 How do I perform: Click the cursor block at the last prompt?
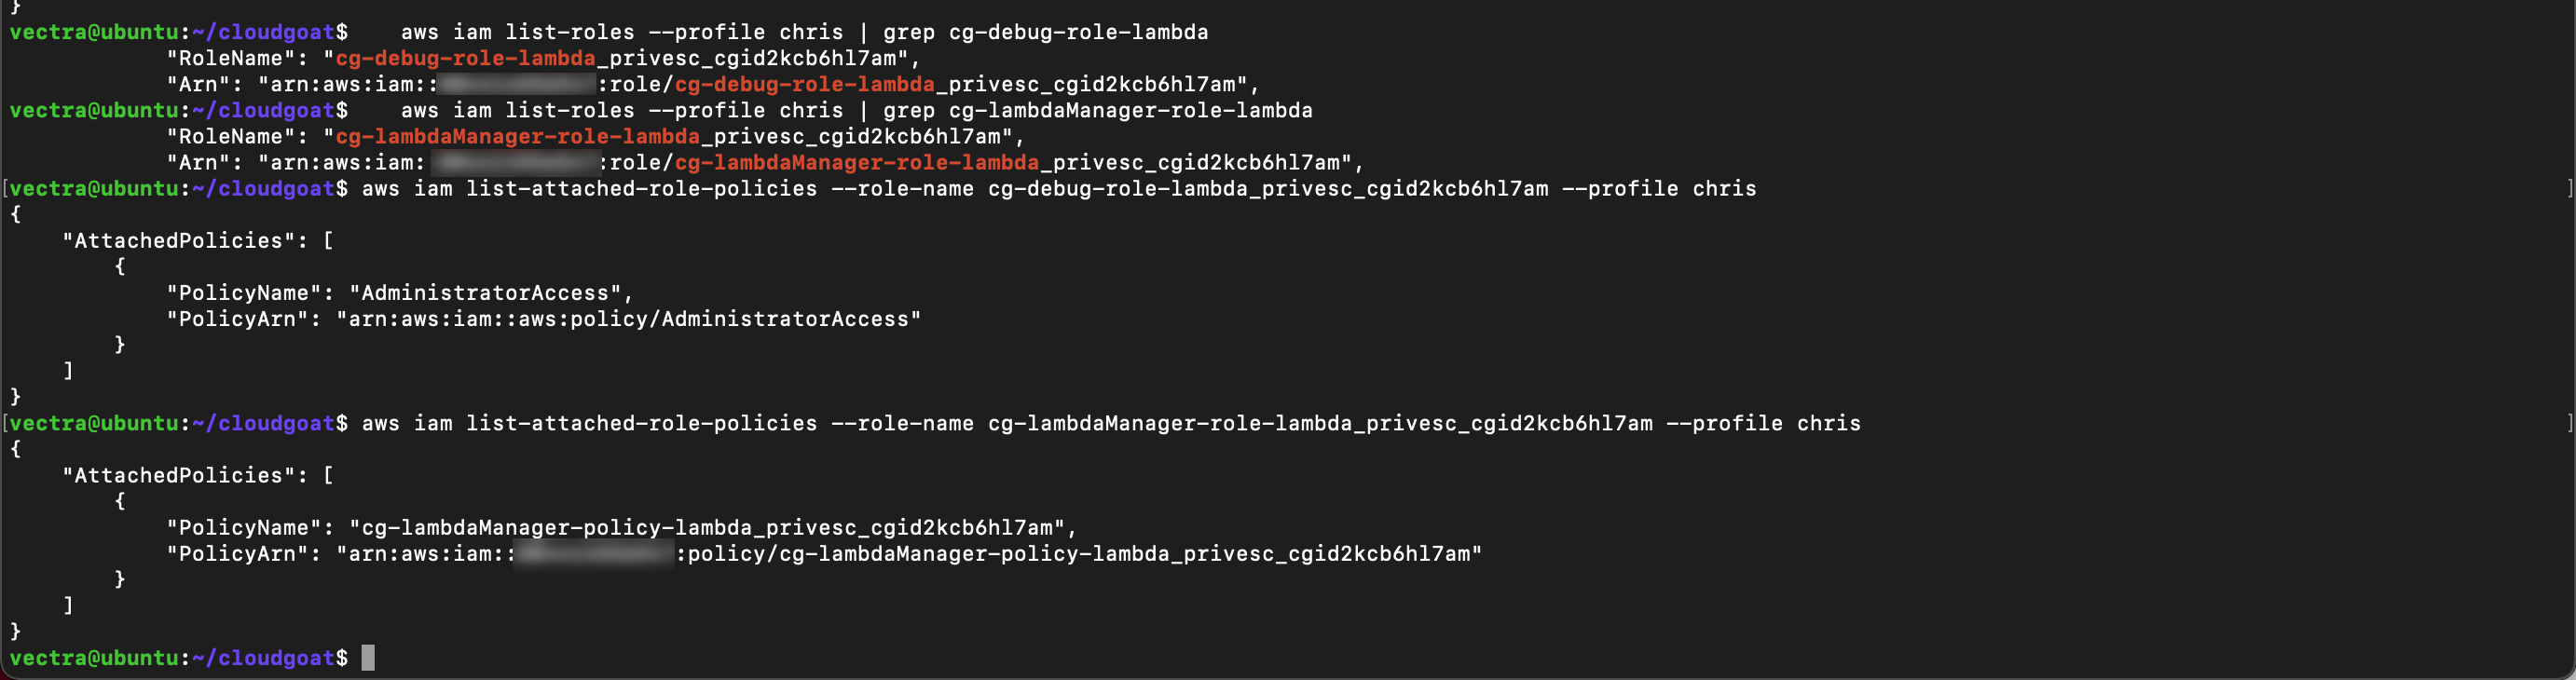tap(368, 658)
